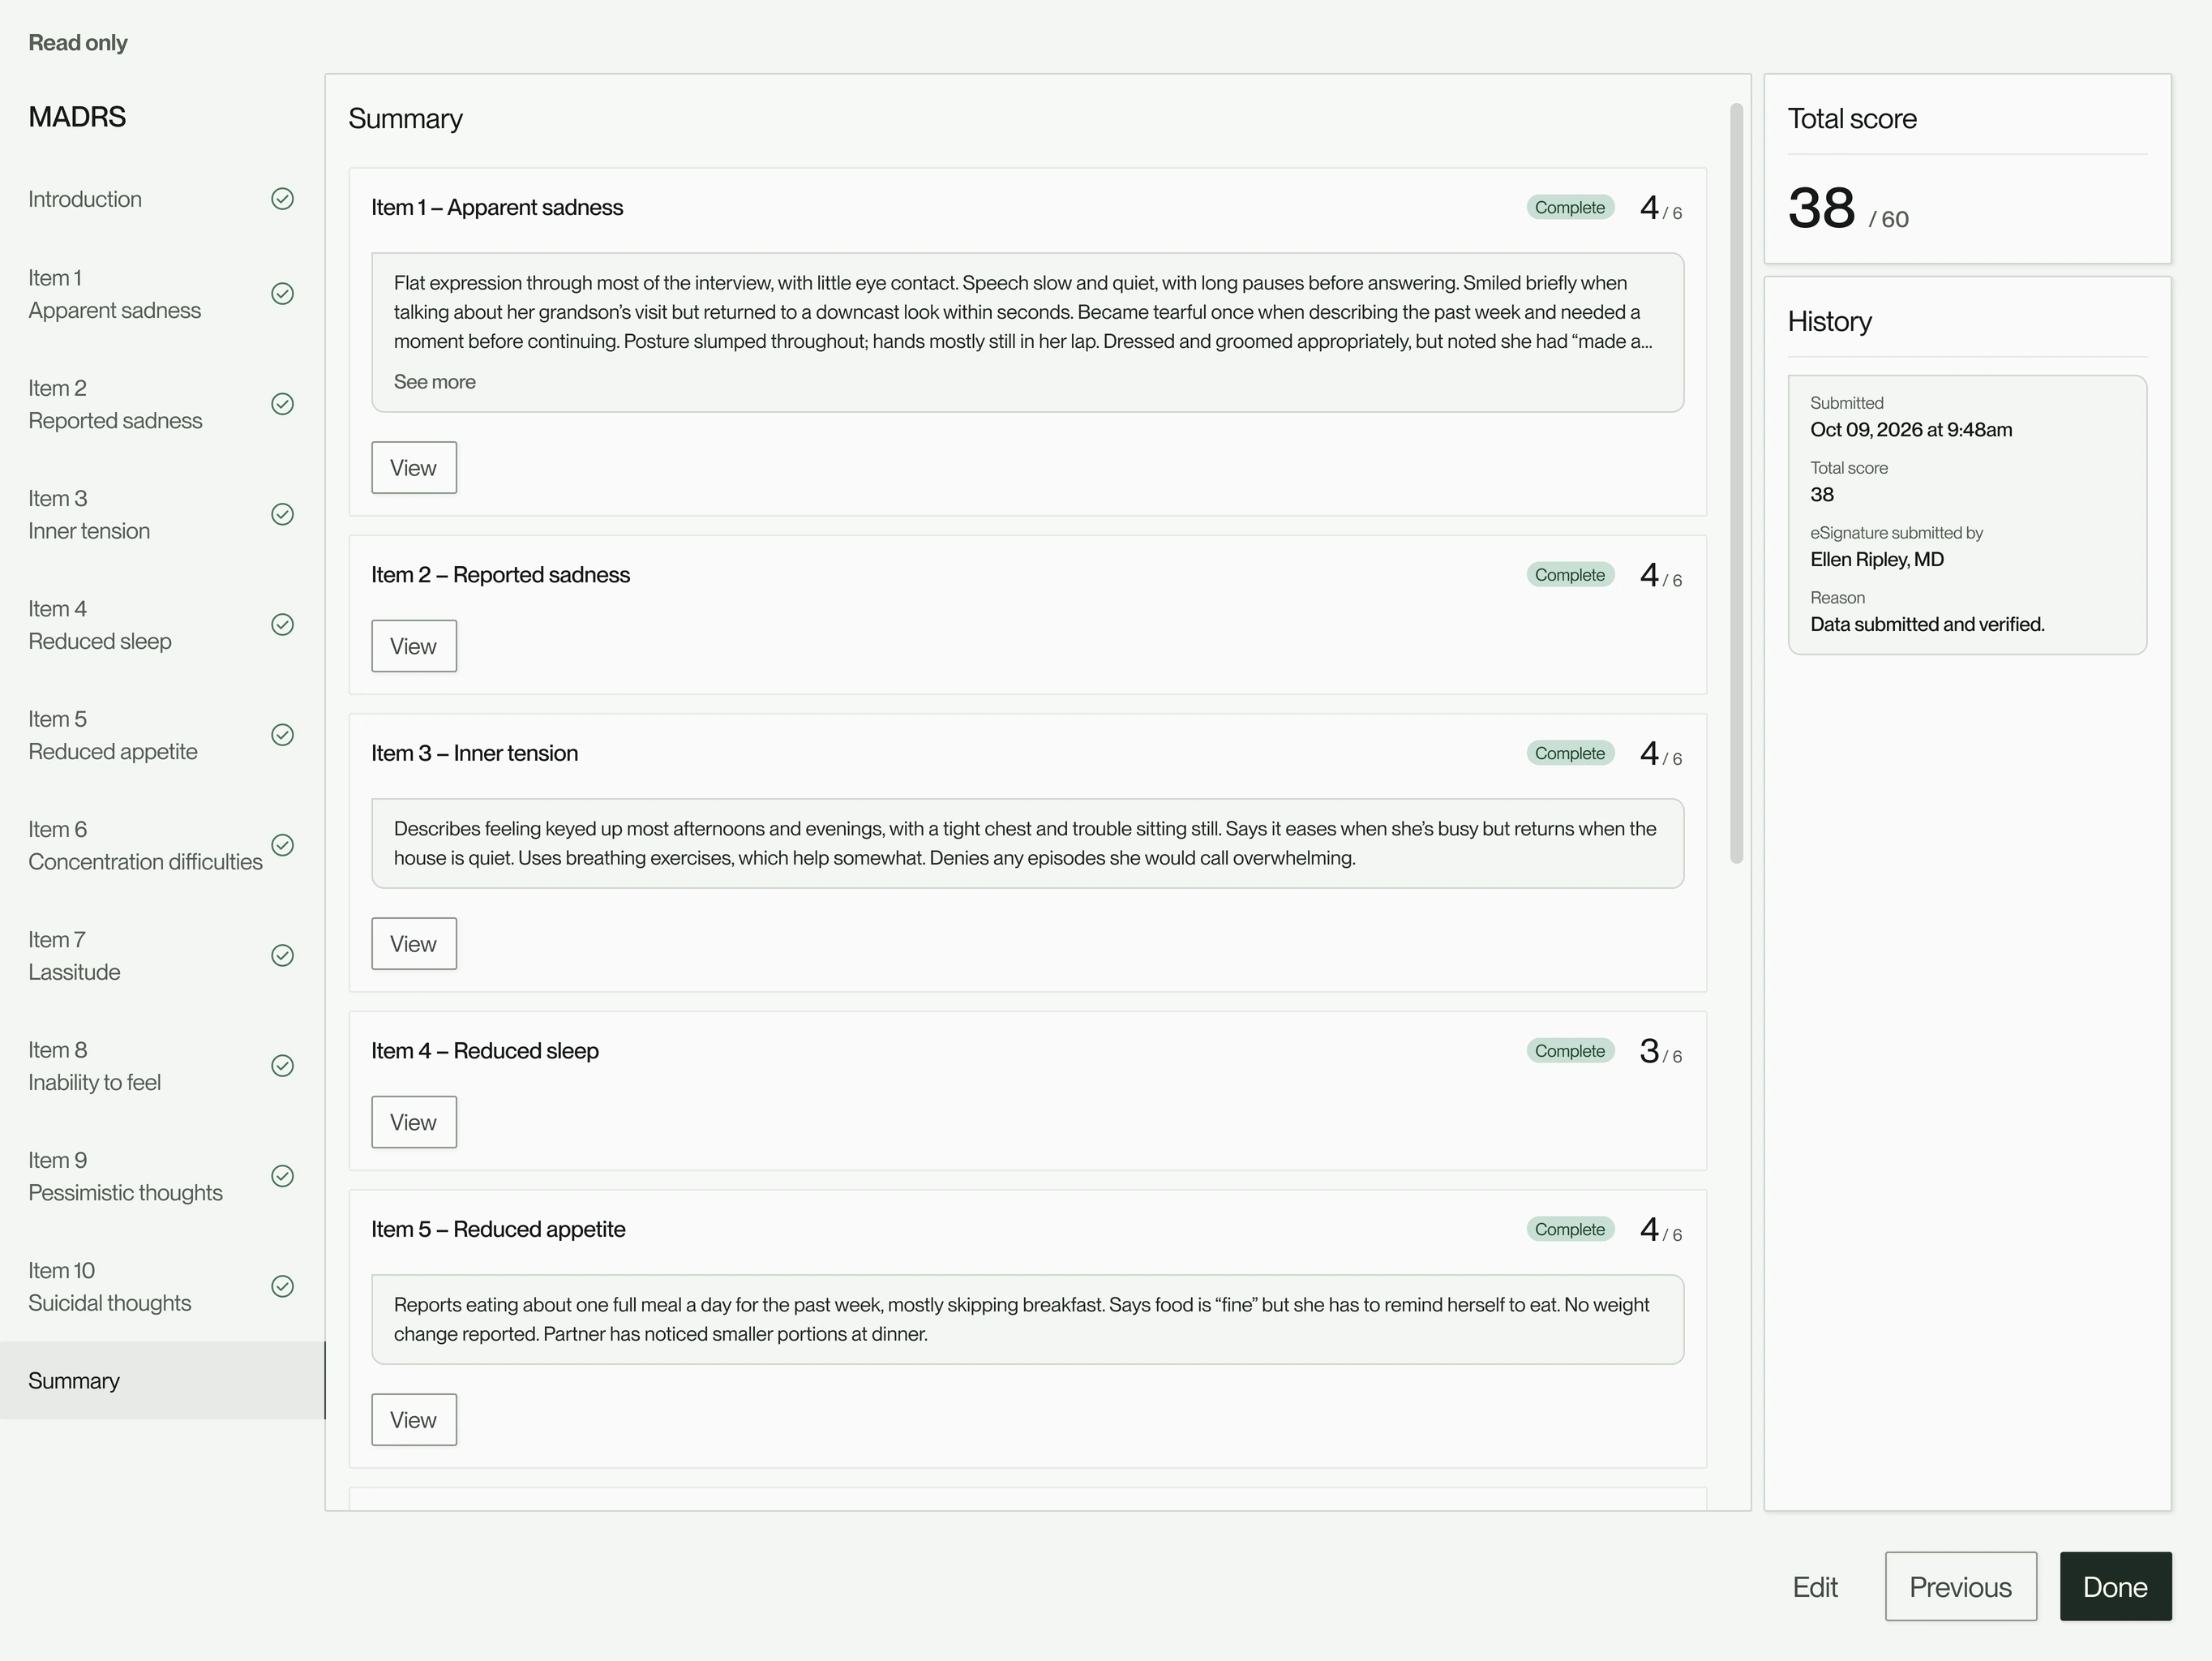View Item 2 Reported sadness details
This screenshot has width=2212, height=1661.
(414, 646)
